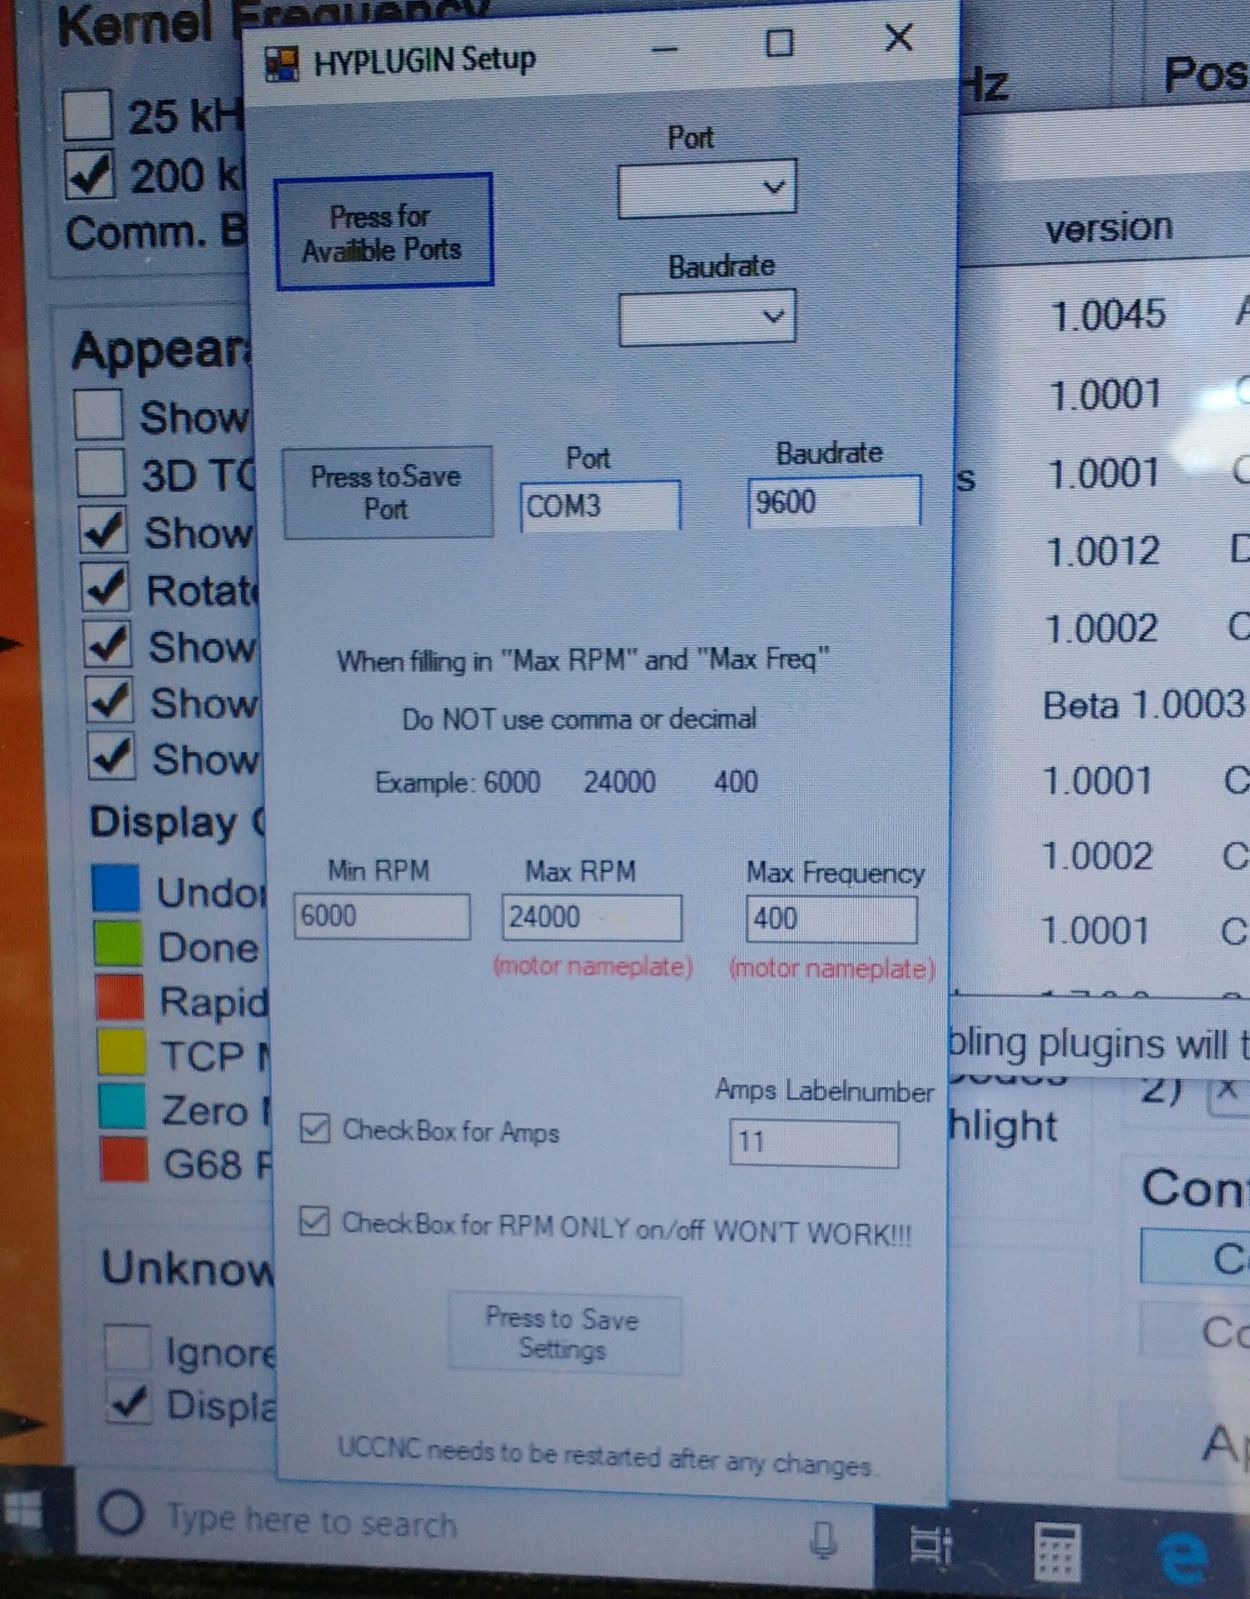Viewport: 1250px width, 1599px height.
Task: Open the Calculator taskbar icon
Action: pos(1056,1551)
